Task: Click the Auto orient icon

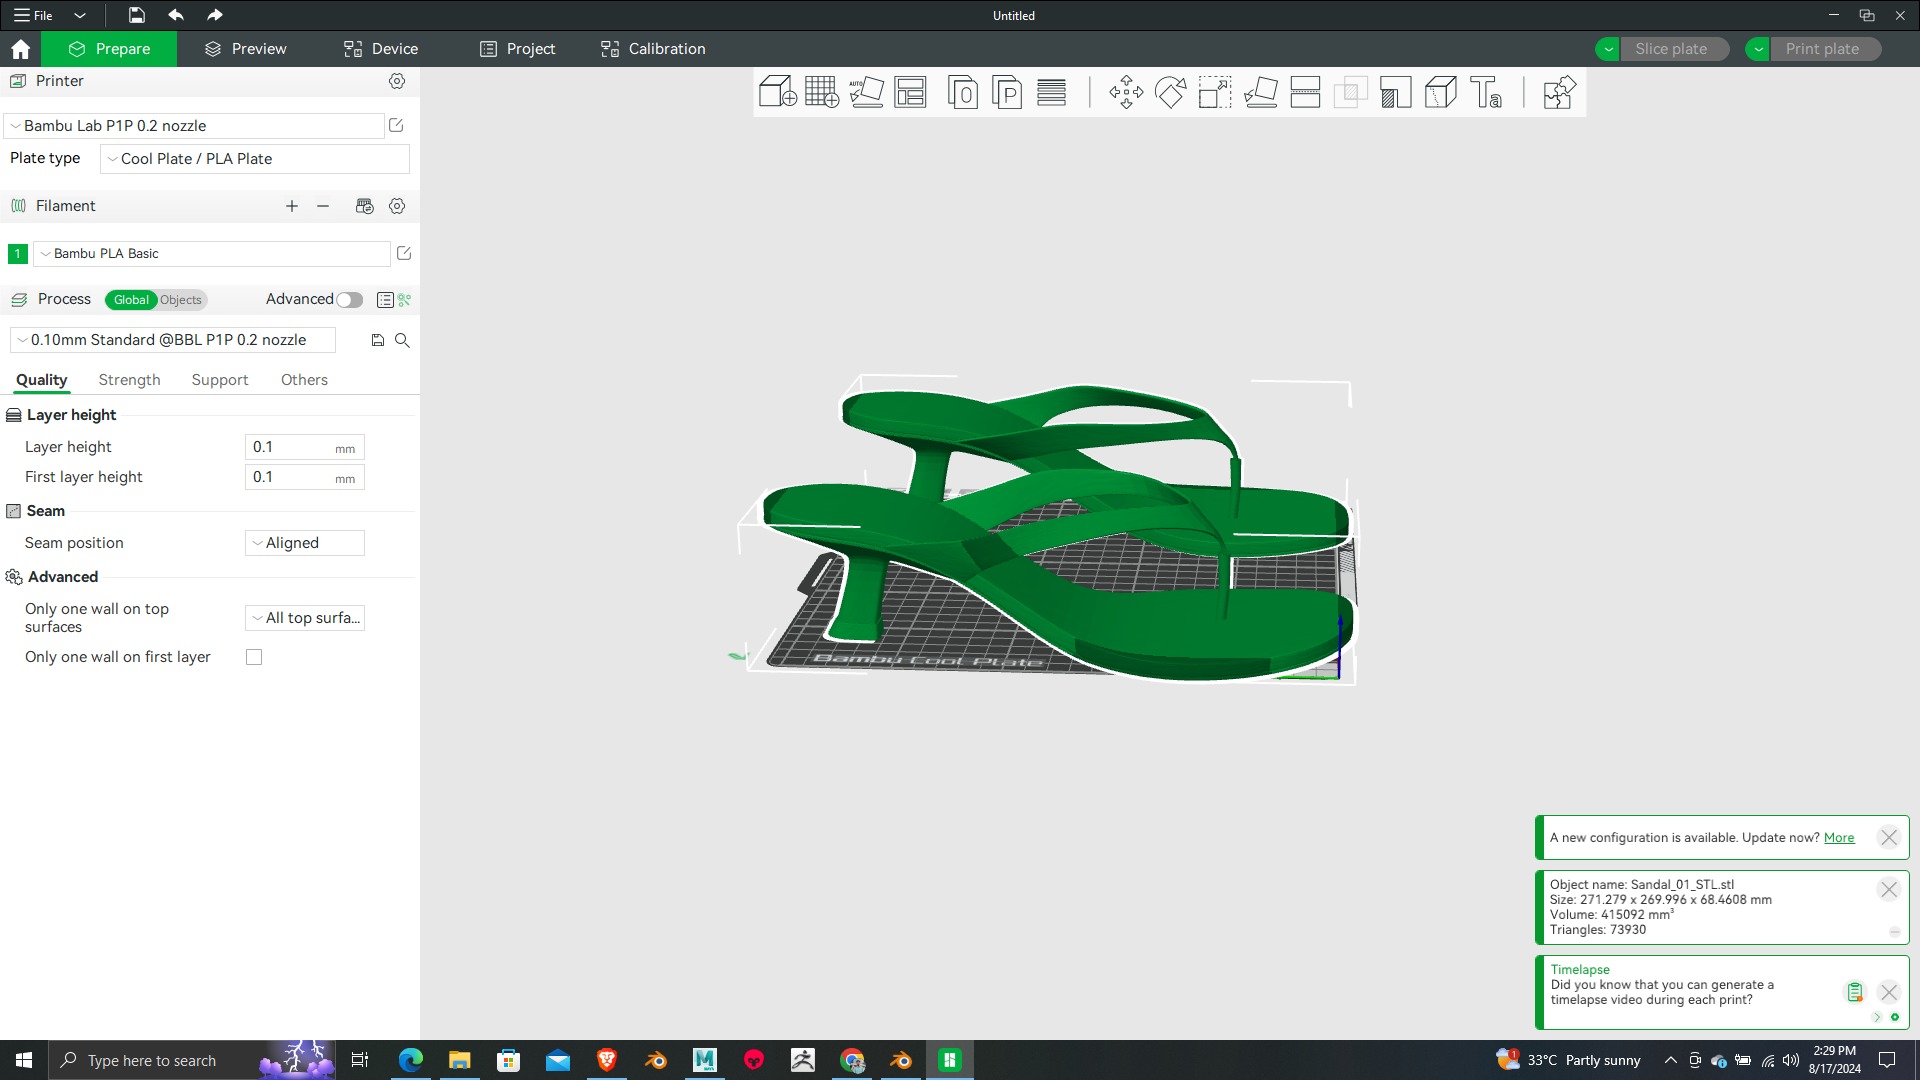Action: [866, 92]
